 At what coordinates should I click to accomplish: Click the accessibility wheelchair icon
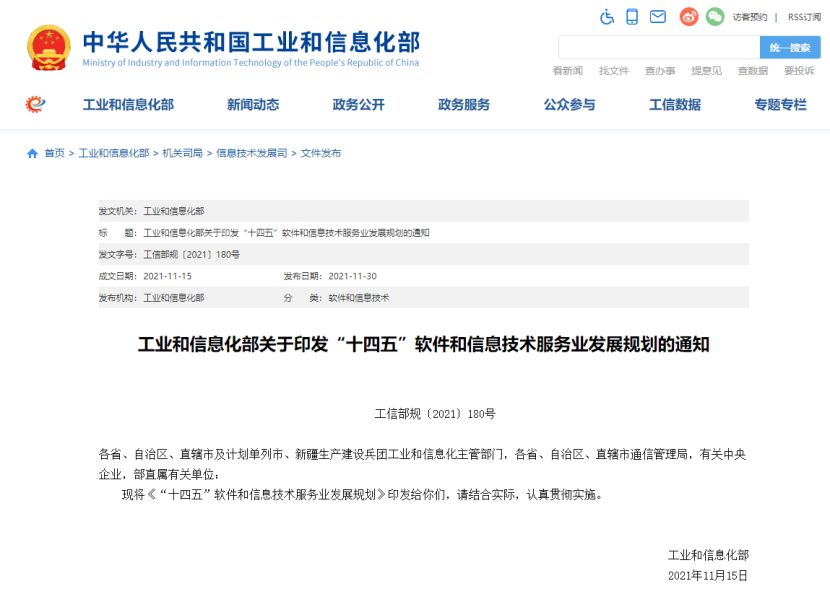tap(607, 17)
